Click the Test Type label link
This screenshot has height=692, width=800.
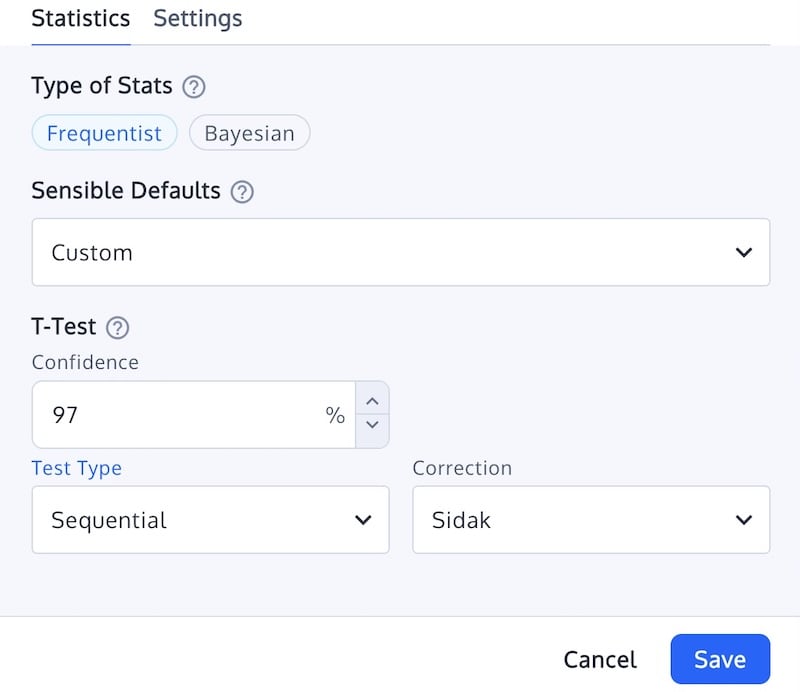77,467
